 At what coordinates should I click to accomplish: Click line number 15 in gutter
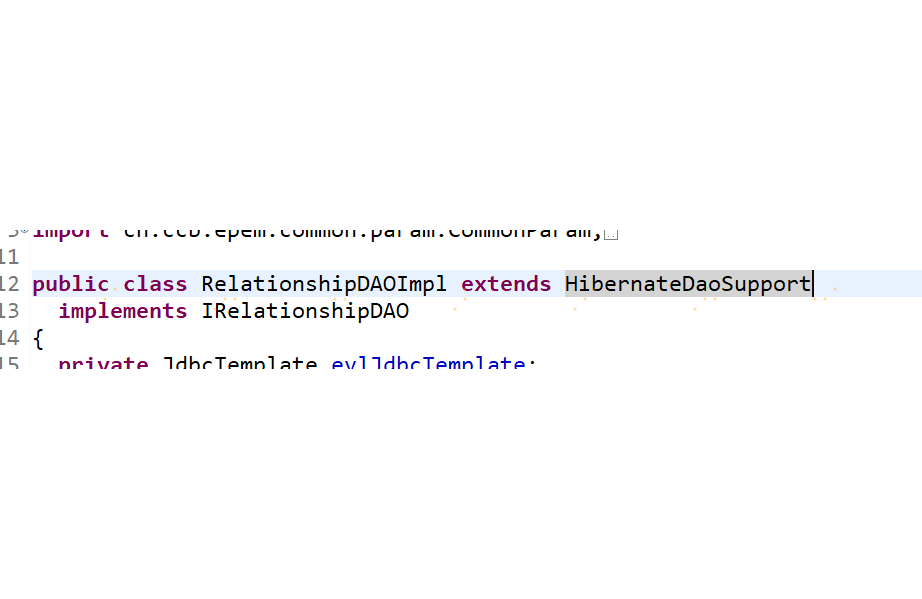[x=9, y=362]
